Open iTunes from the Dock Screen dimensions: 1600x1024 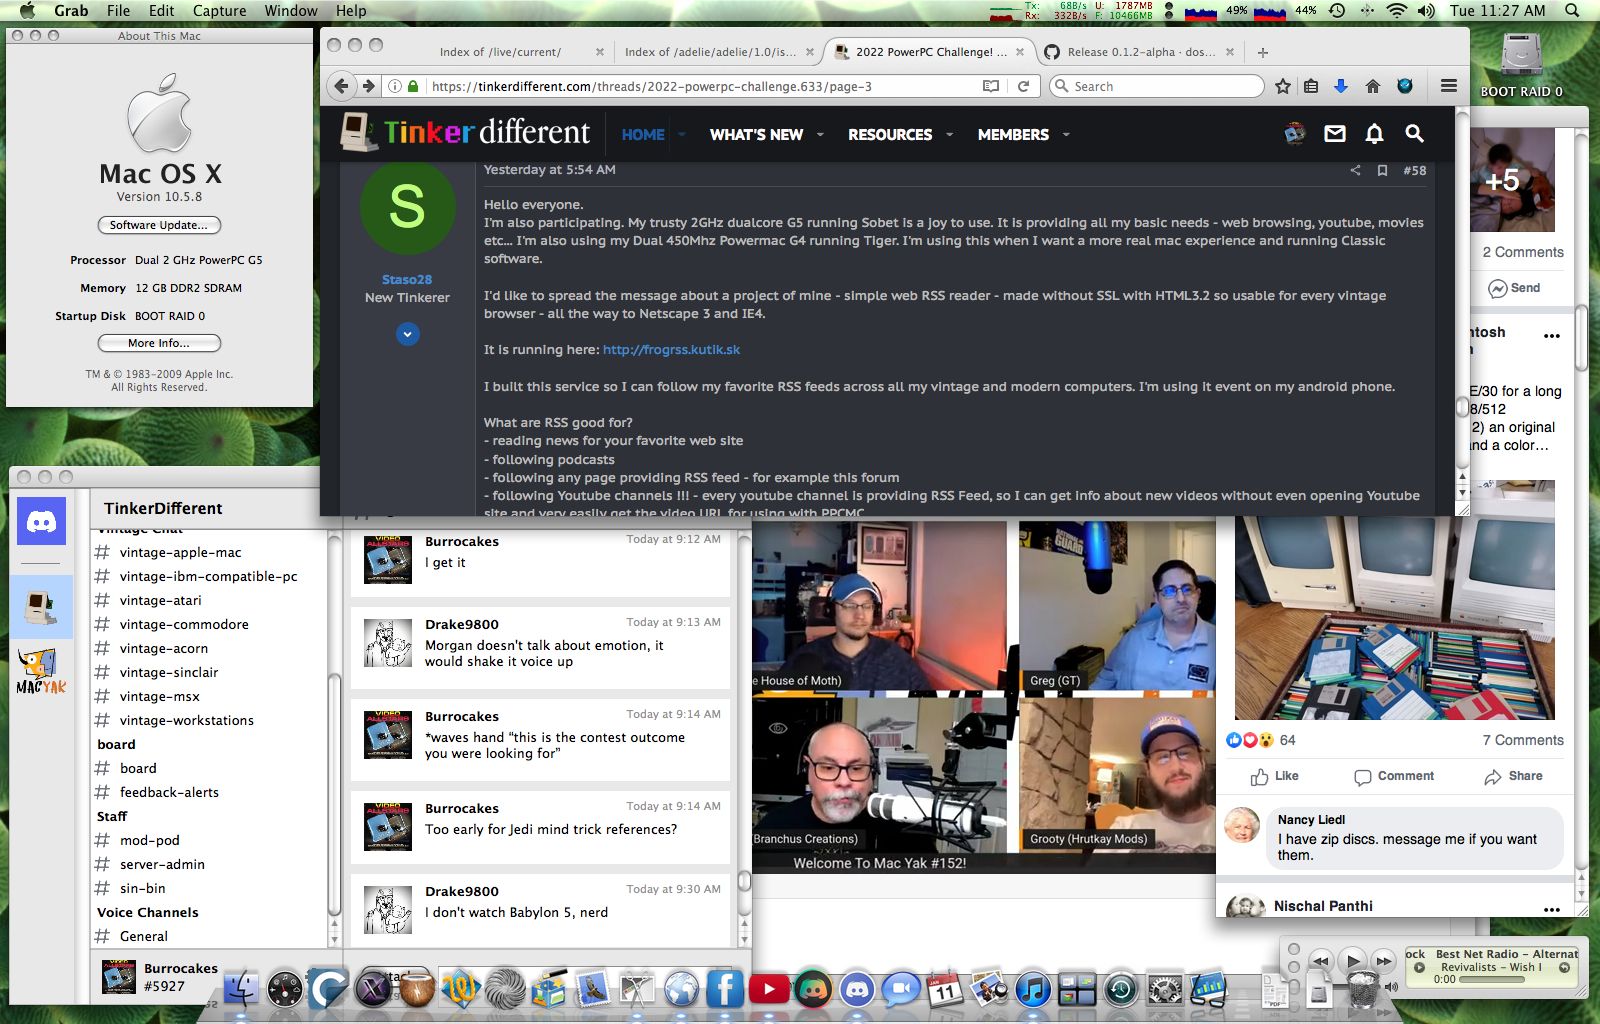point(1033,989)
